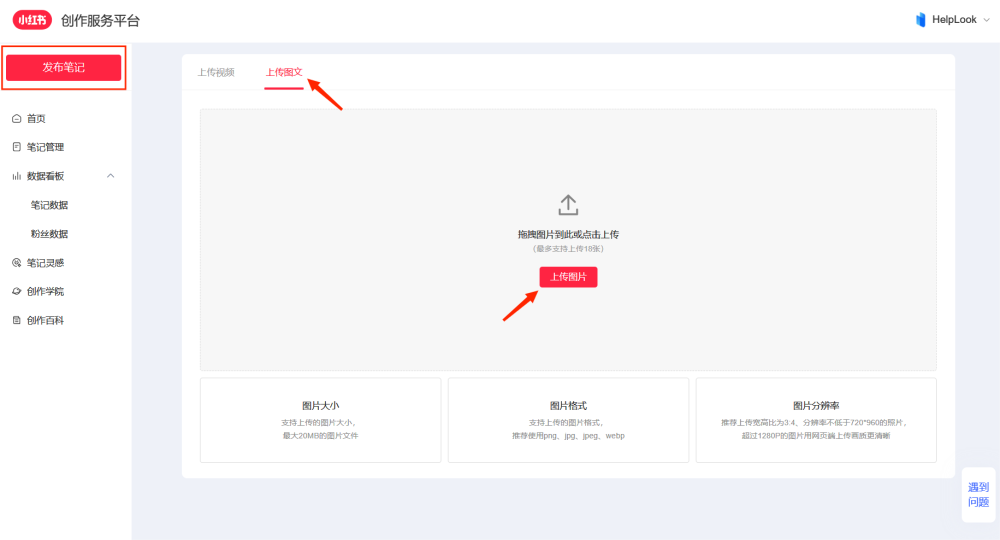Click the 创作学院 icon
Screen dimensions: 1000x540
click(17, 291)
